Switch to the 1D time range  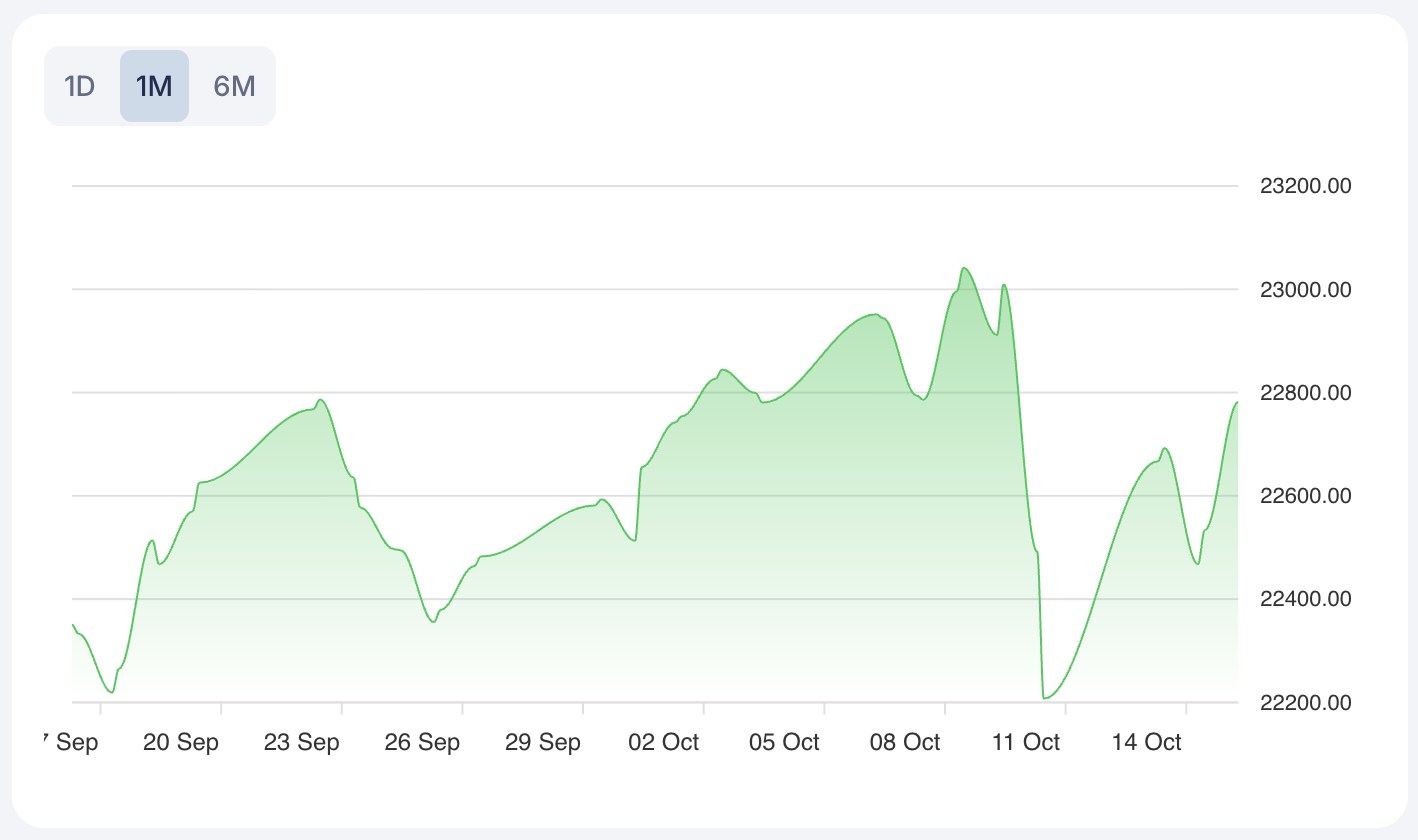click(80, 86)
